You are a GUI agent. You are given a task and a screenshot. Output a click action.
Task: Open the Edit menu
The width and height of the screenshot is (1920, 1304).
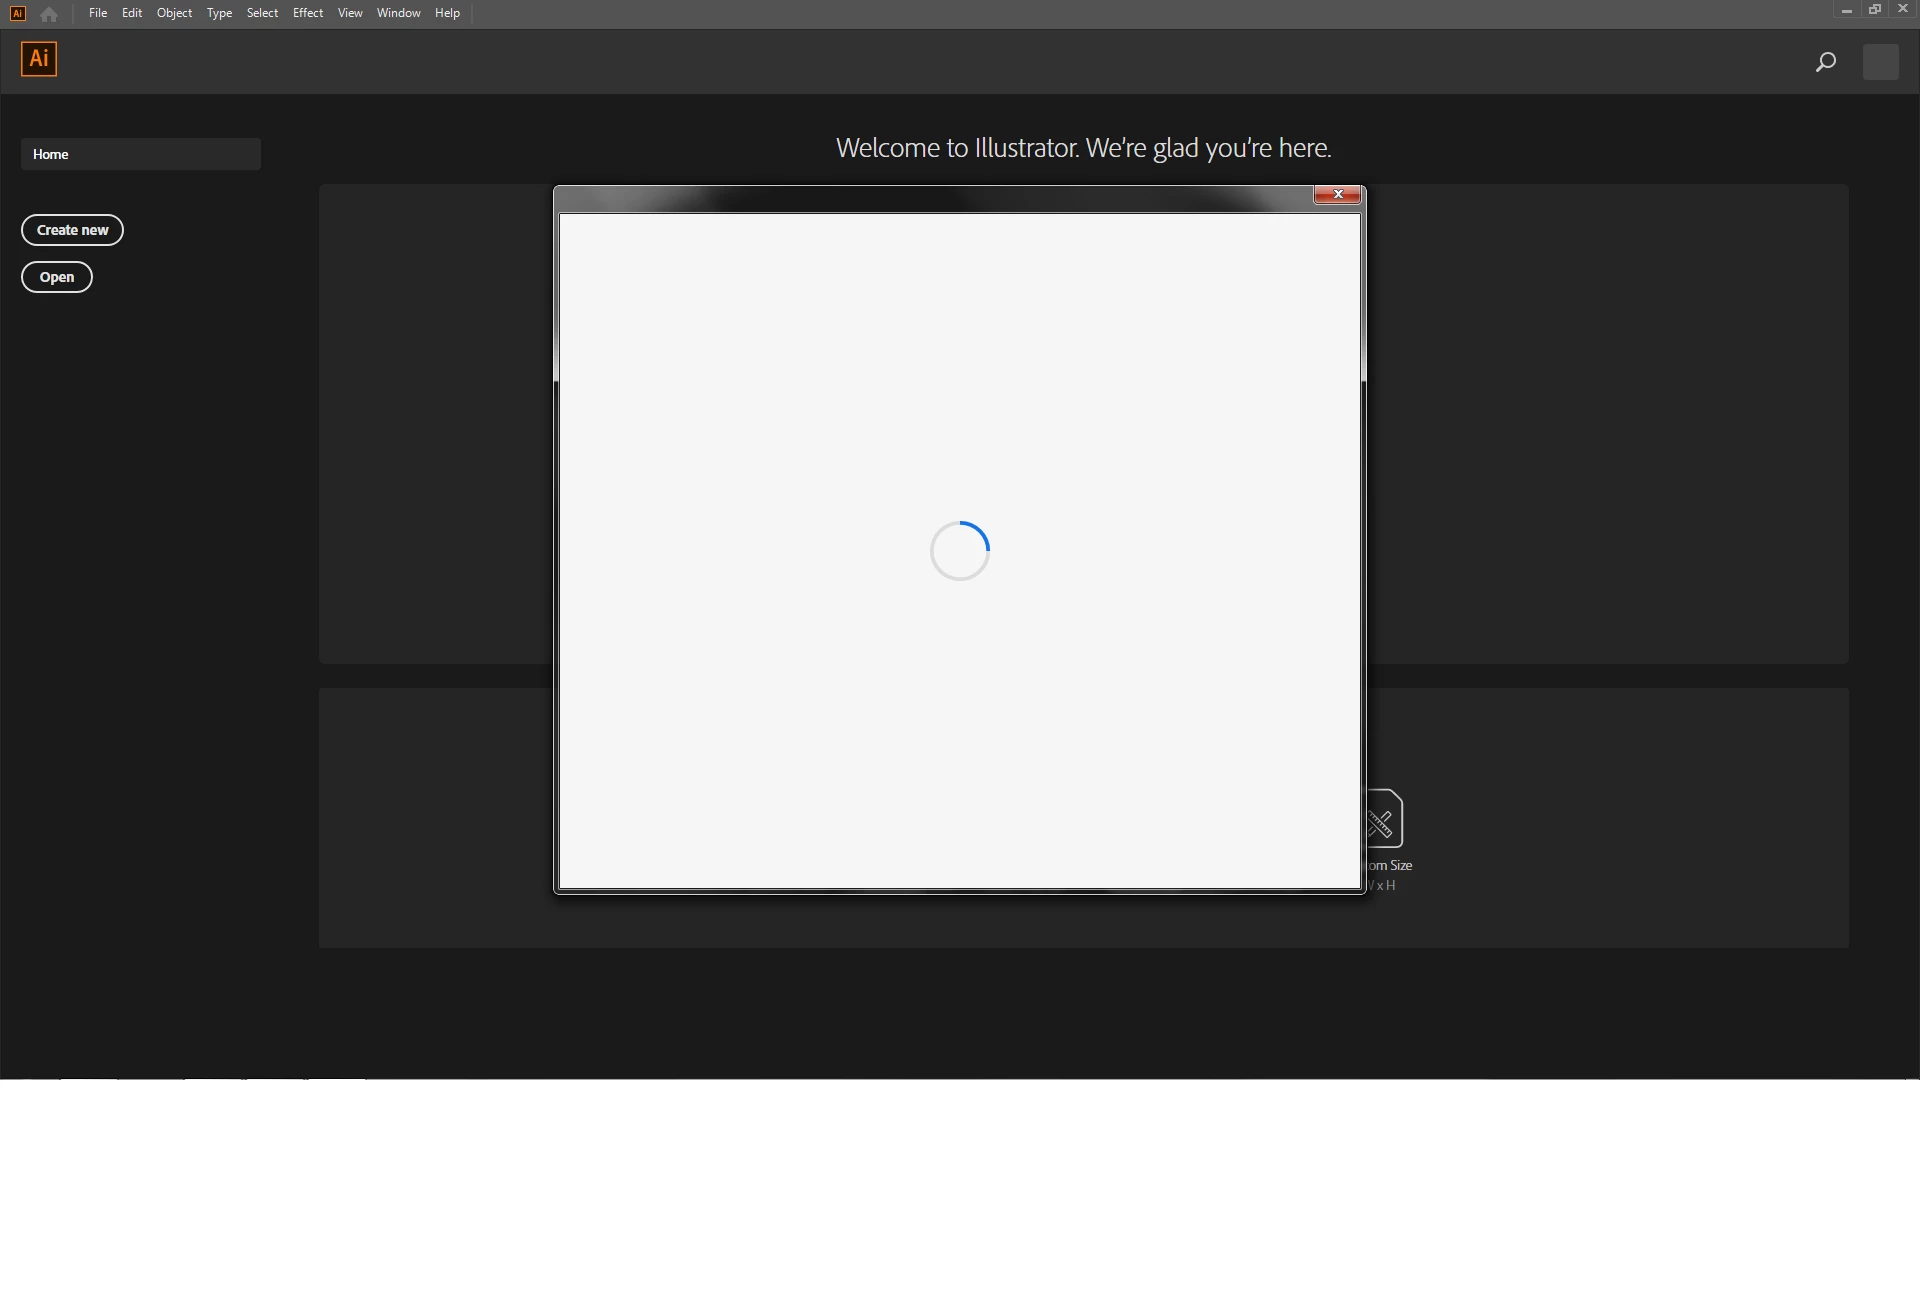pos(132,13)
